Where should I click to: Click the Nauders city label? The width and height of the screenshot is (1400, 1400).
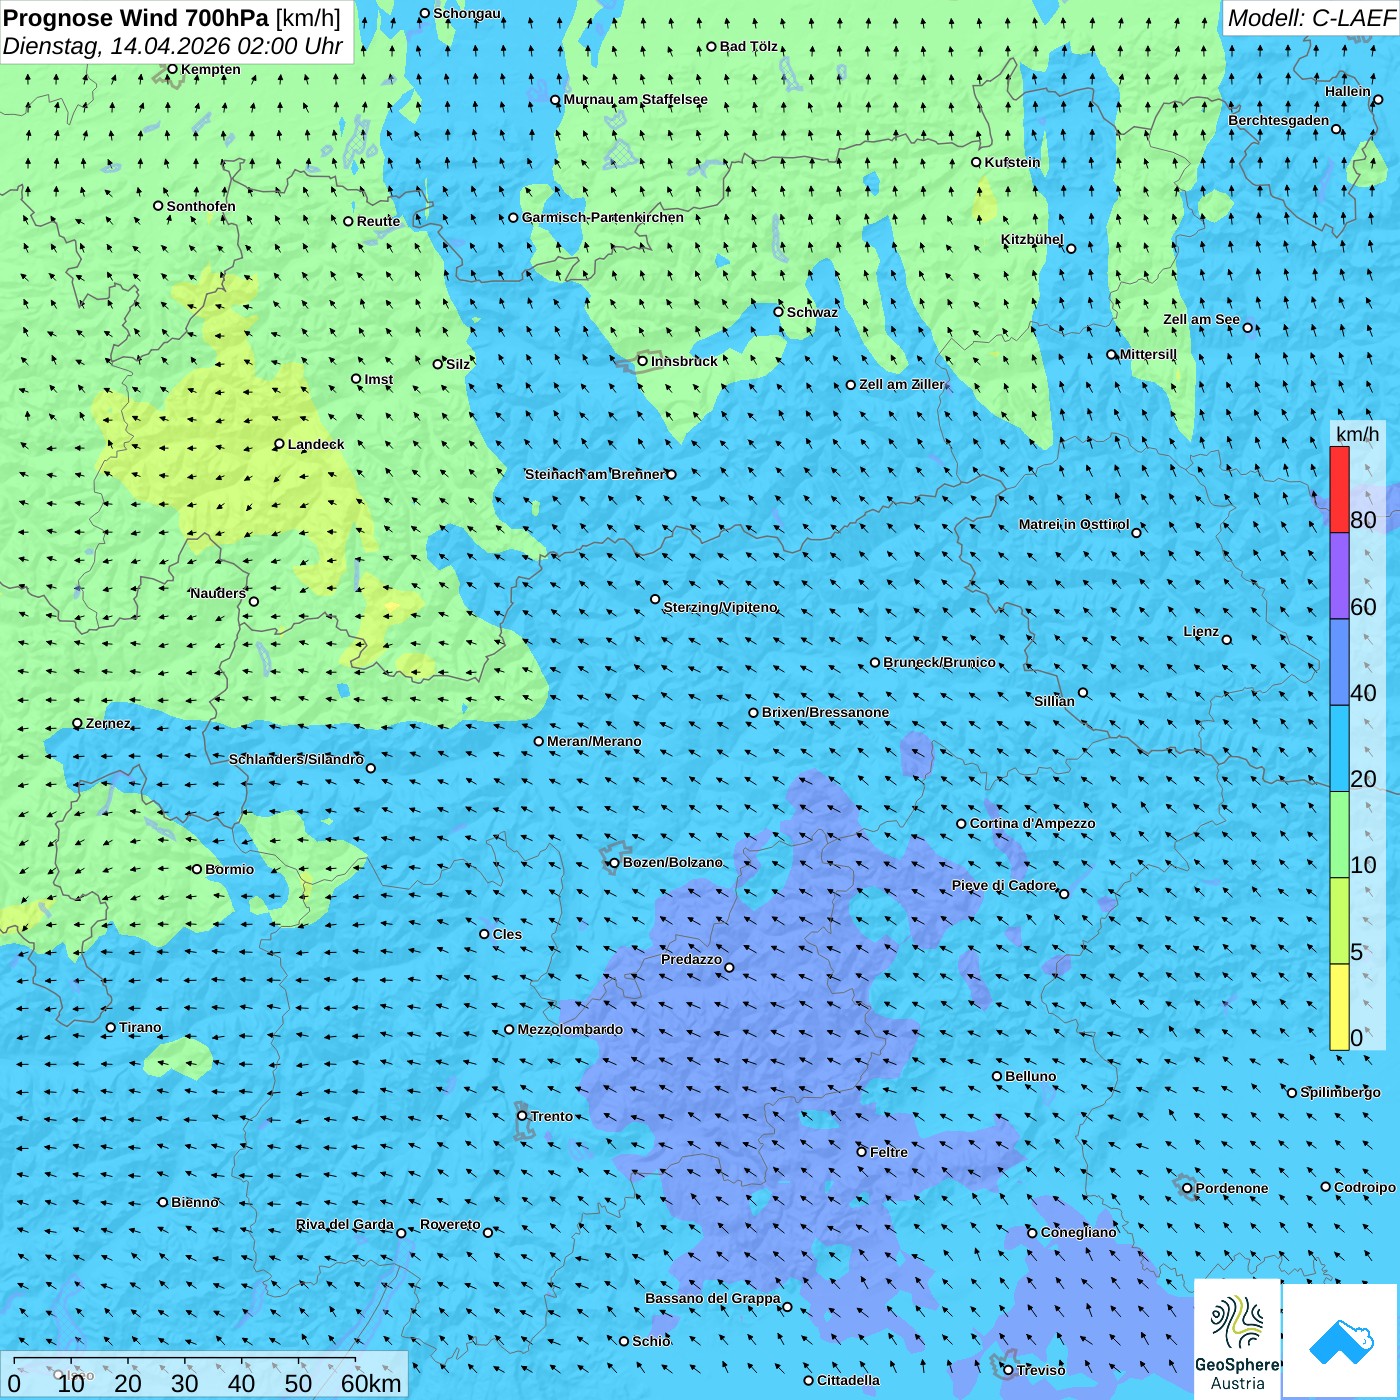(217, 593)
